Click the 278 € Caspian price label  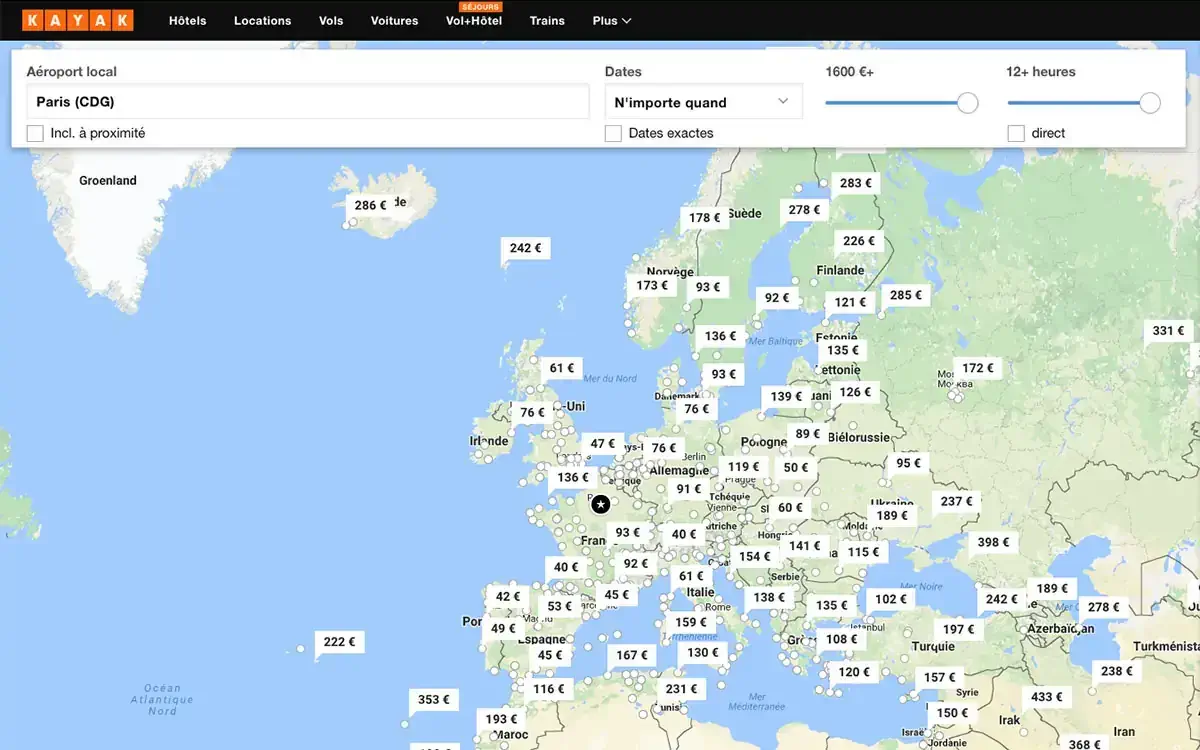click(1104, 607)
